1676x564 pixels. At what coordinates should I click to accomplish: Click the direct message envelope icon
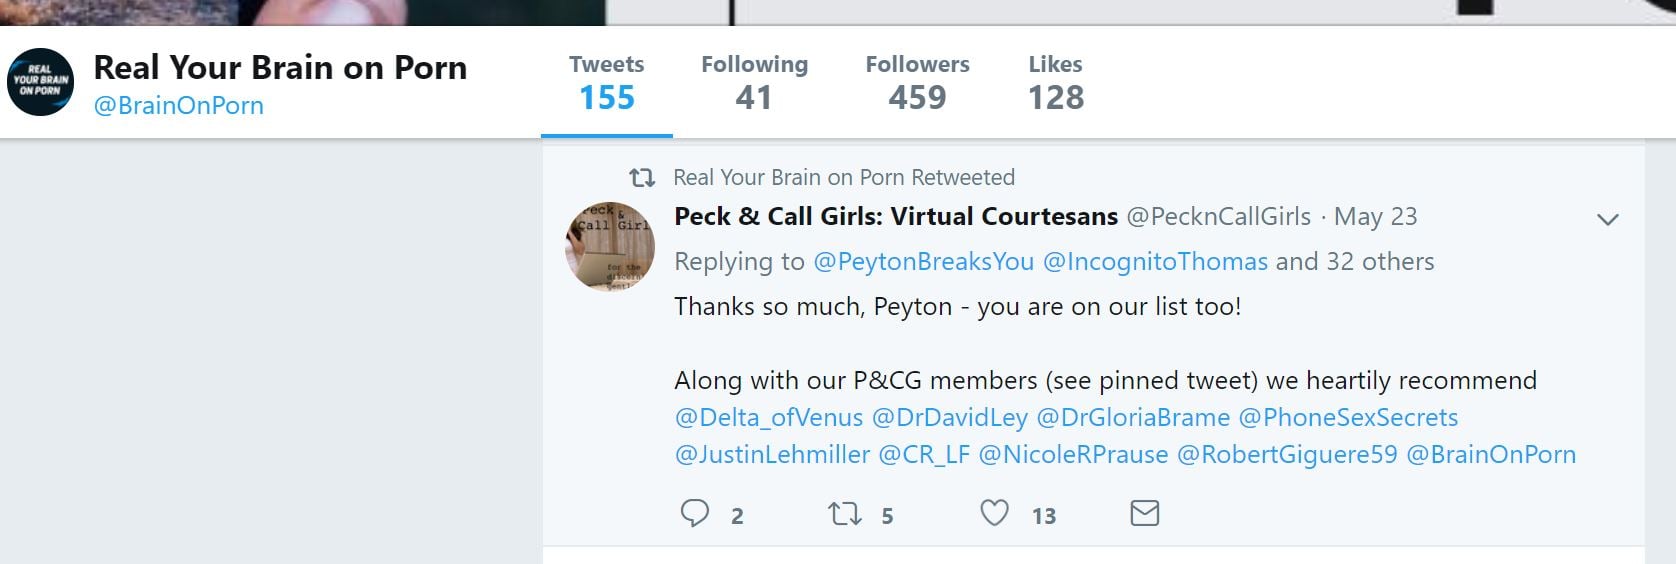[x=1144, y=514]
